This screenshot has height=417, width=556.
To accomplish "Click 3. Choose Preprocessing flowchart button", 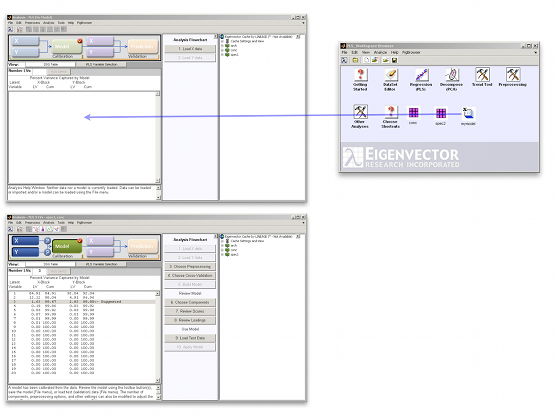I will click(190, 266).
